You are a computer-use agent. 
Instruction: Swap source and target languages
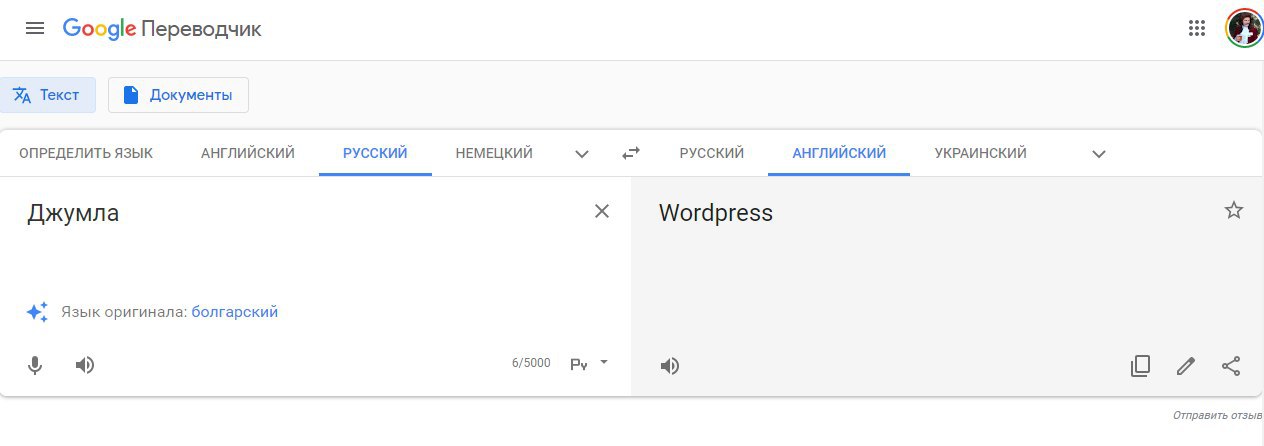point(631,153)
